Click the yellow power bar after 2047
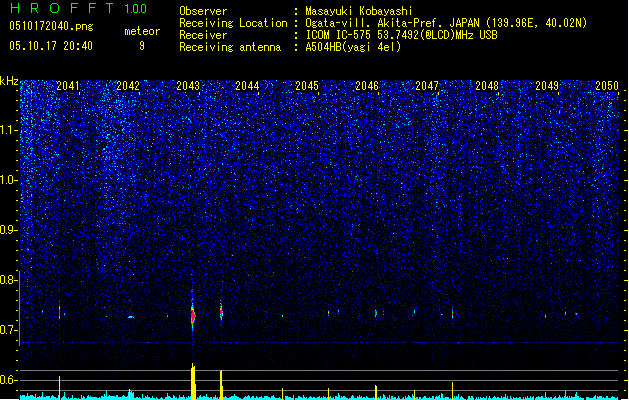Screen dimensions: 629x400 coord(452,391)
